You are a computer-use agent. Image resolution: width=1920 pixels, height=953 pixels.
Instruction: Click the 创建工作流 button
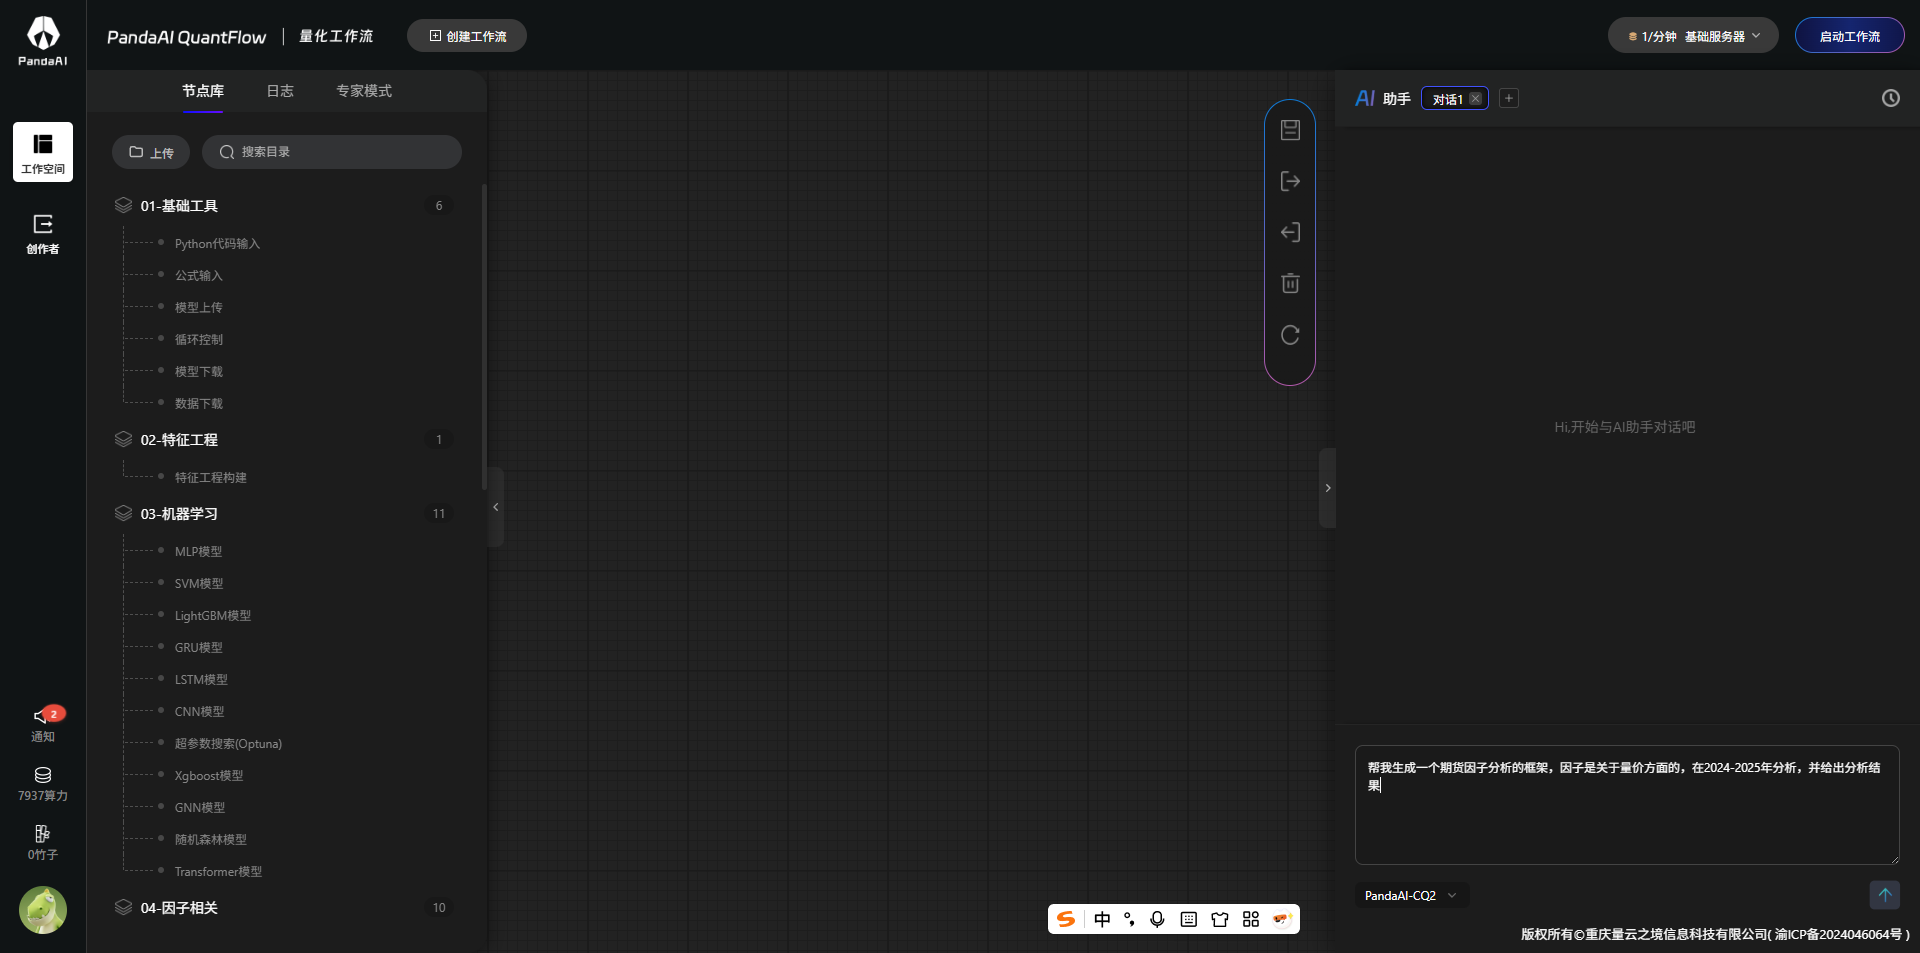tap(467, 36)
